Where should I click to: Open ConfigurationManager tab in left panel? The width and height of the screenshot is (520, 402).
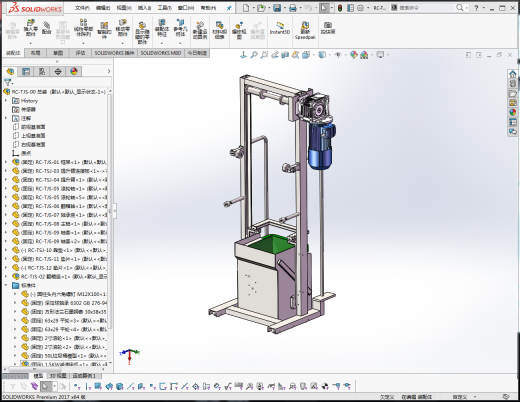42,71
